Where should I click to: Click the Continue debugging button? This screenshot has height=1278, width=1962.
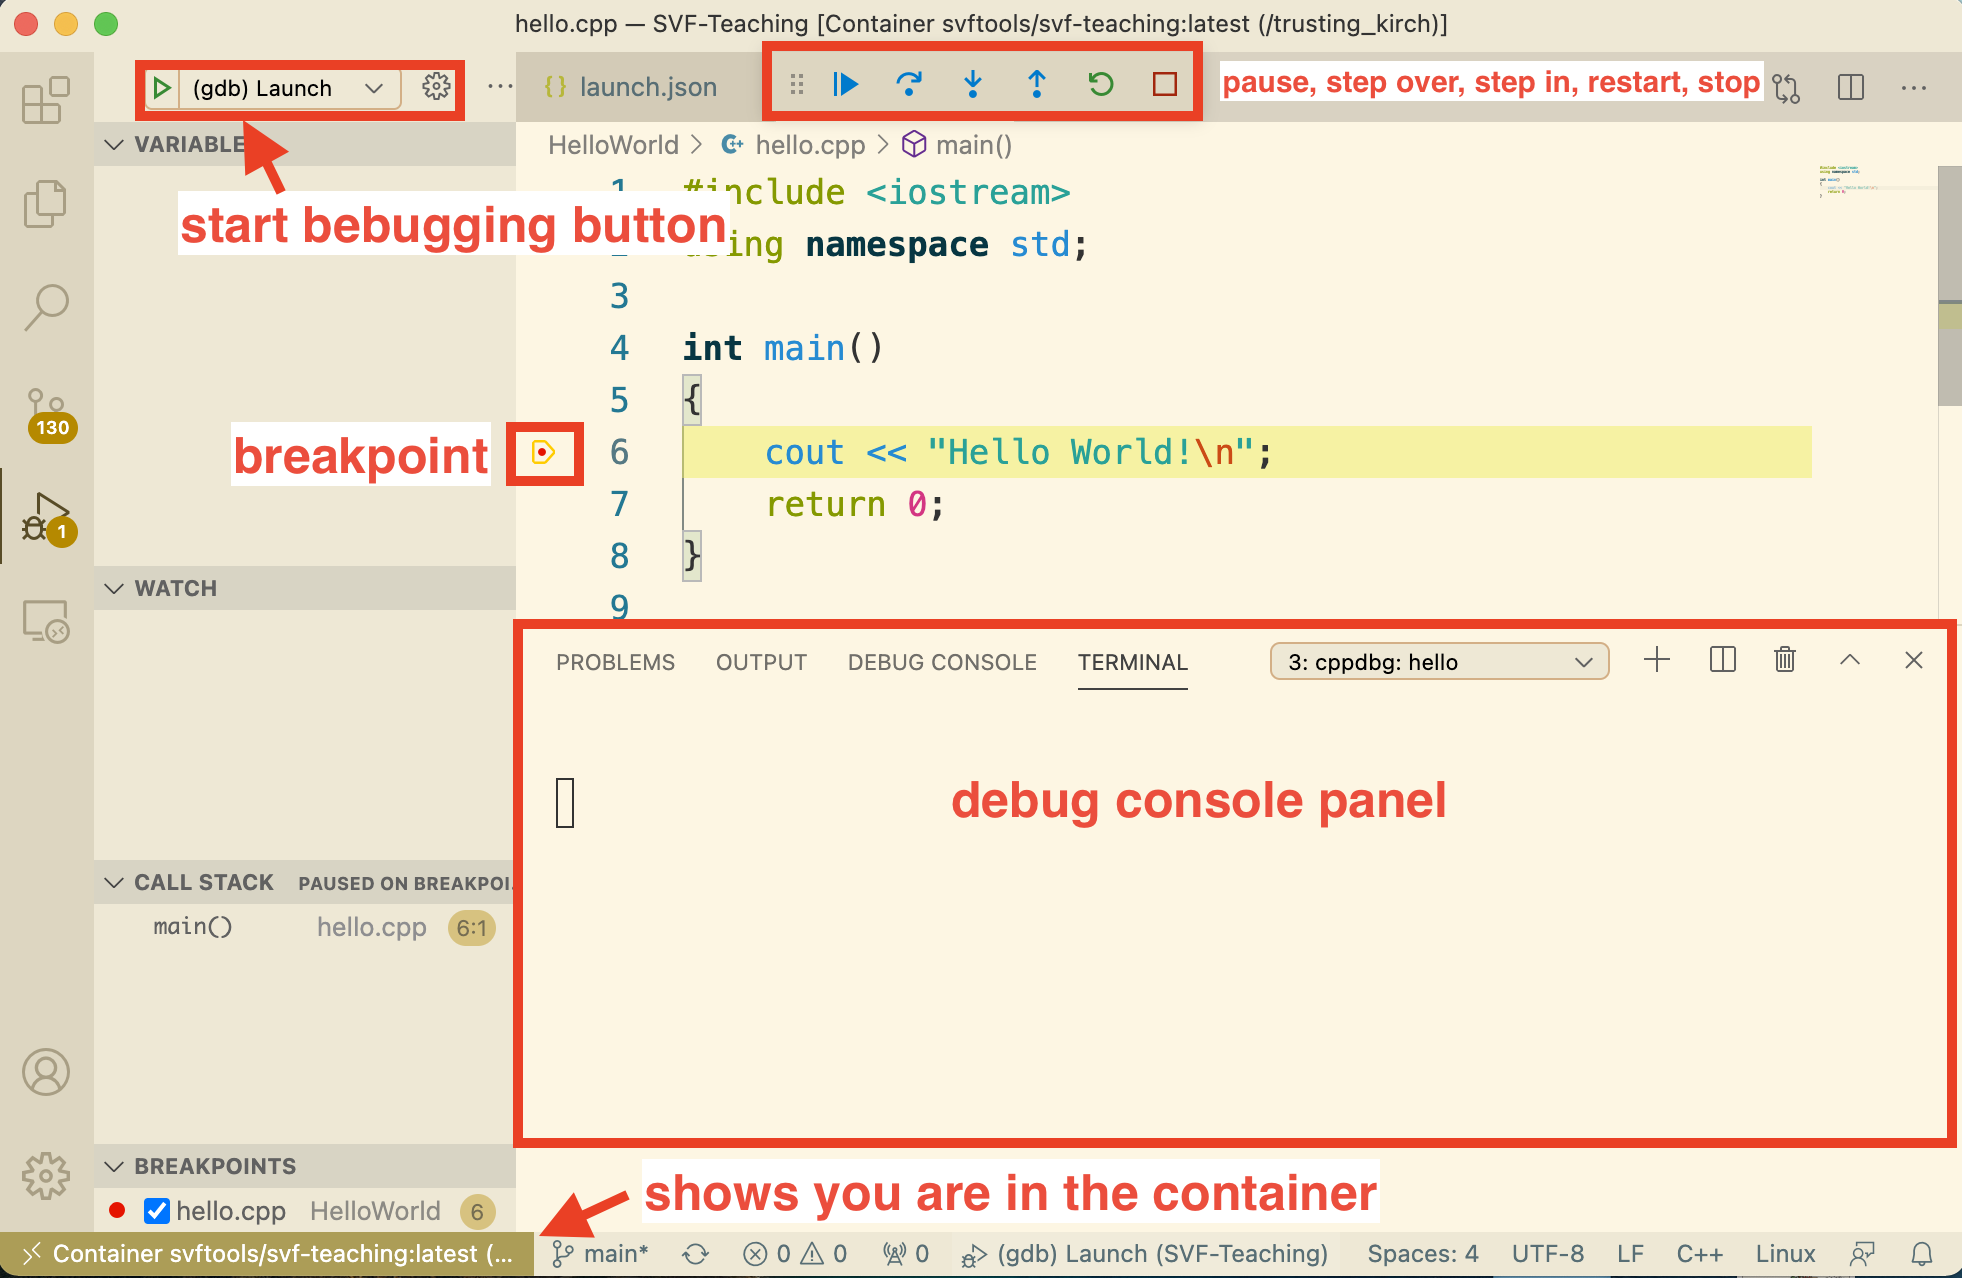[845, 84]
